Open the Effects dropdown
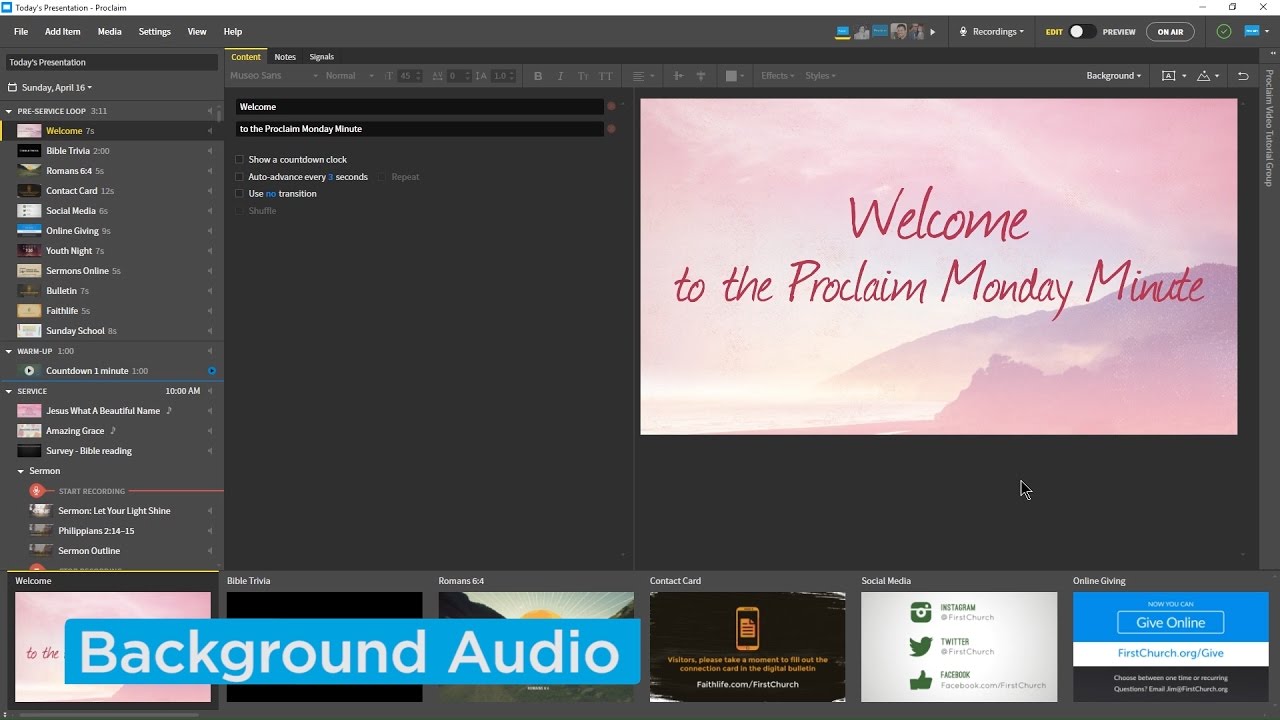This screenshot has width=1280, height=720. click(777, 76)
